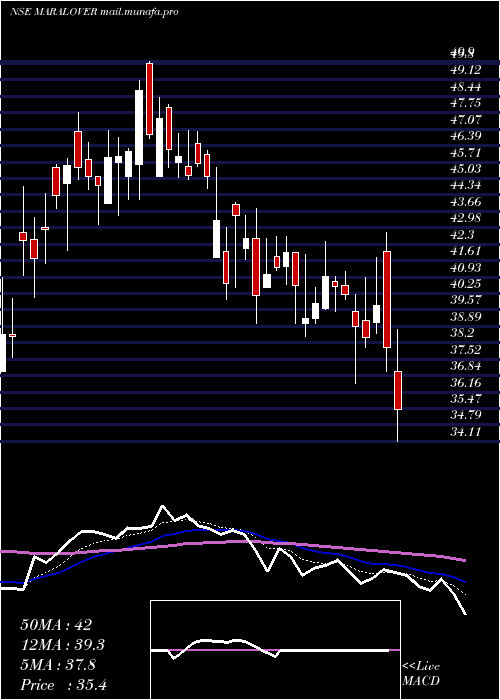The width and height of the screenshot is (500, 700).
Task: Click the 43.66 price axis label
Action: tap(466, 202)
